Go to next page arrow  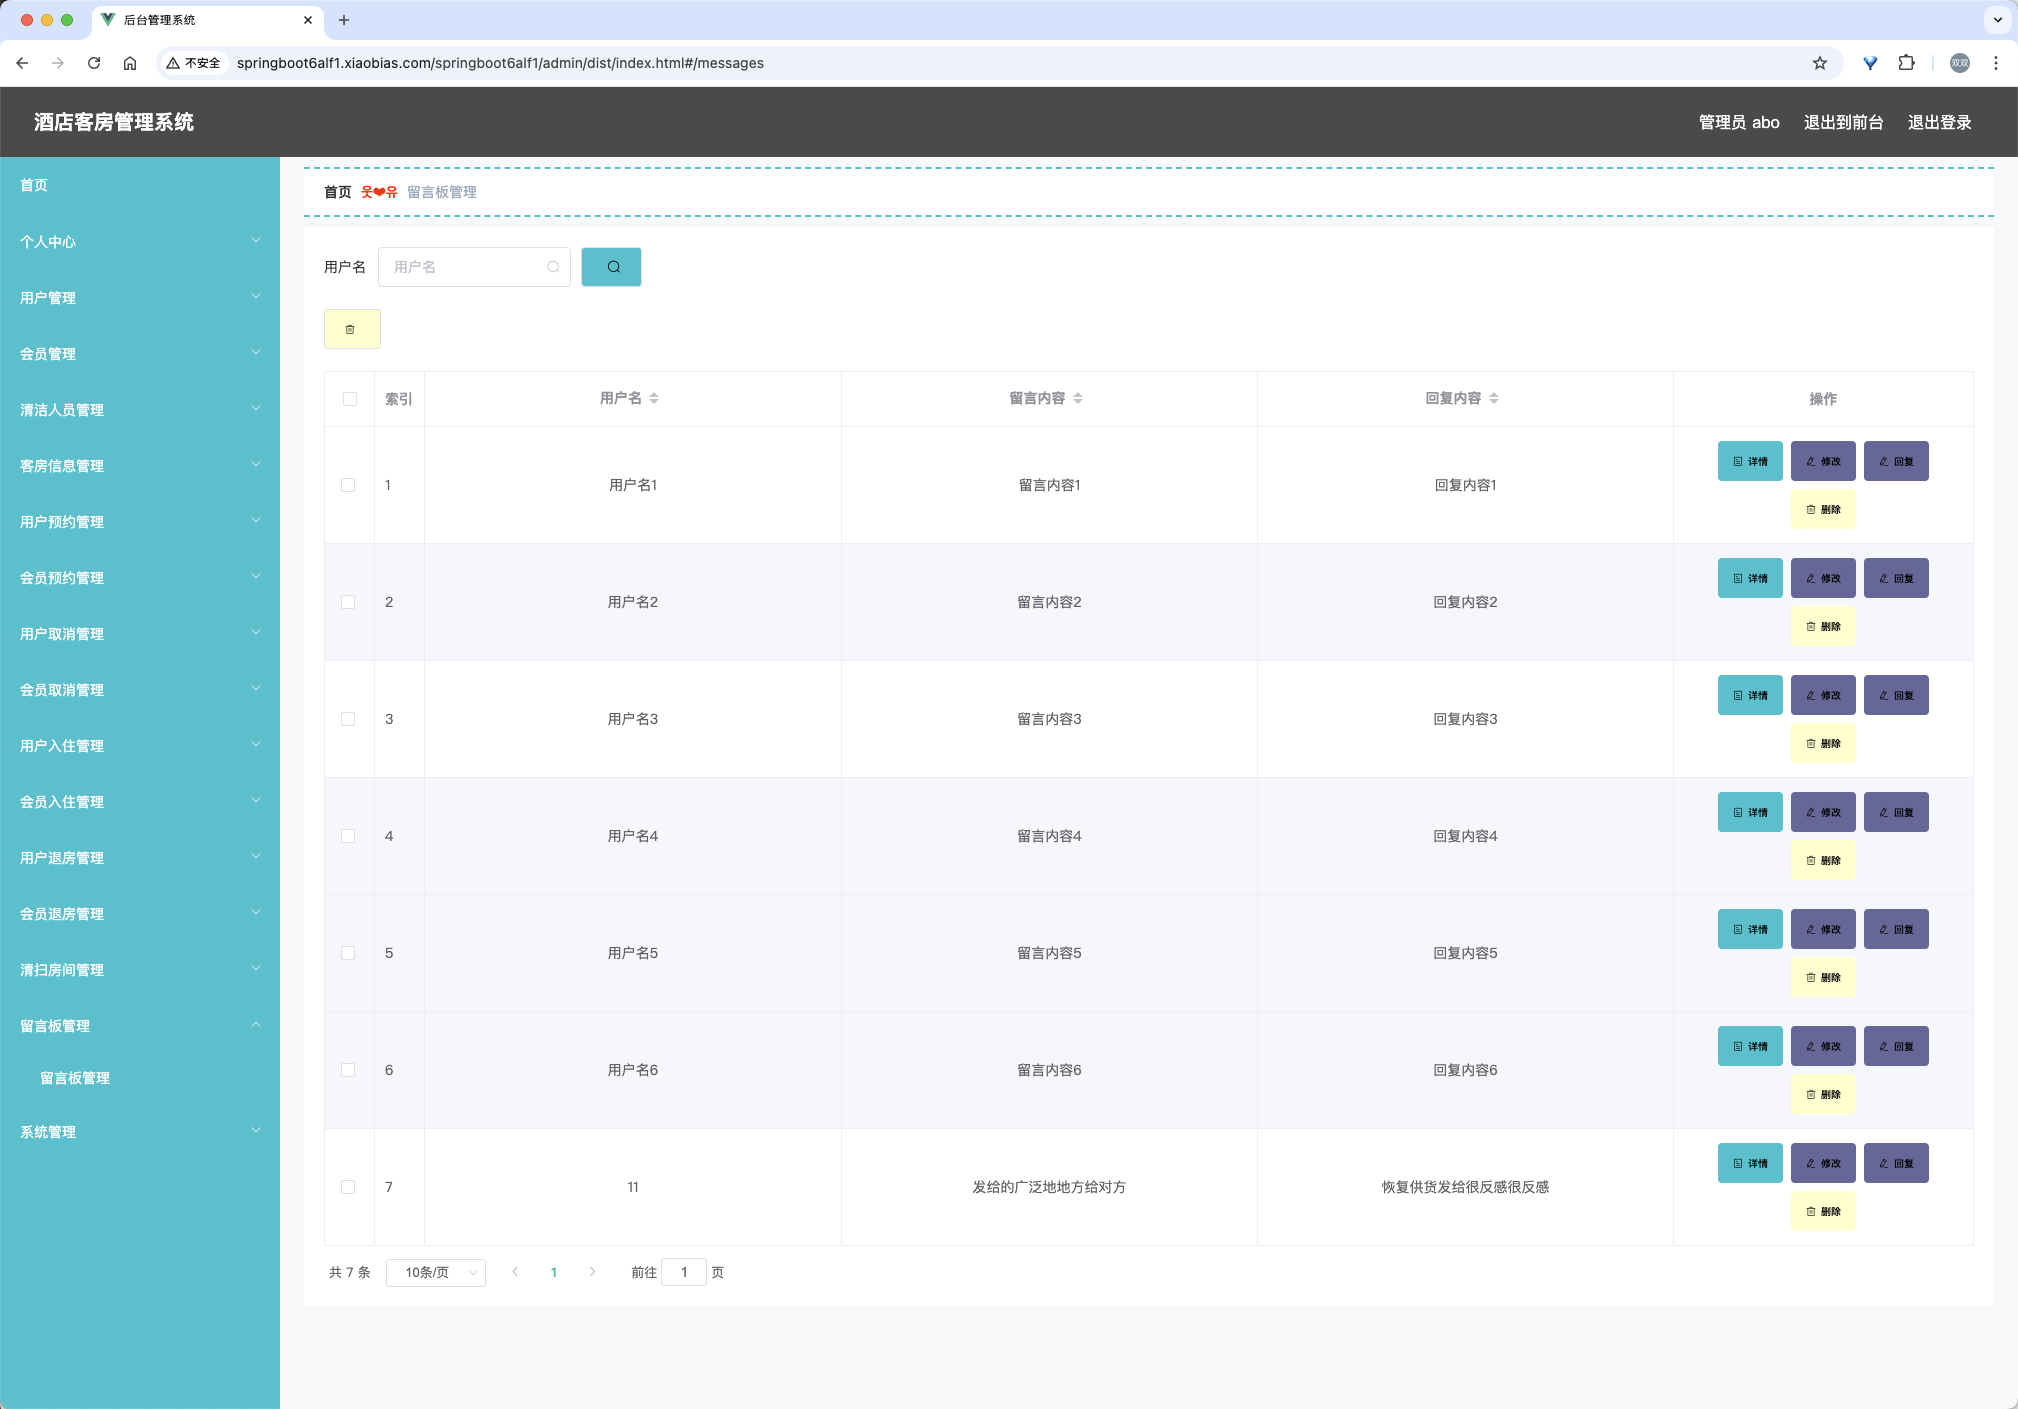592,1272
